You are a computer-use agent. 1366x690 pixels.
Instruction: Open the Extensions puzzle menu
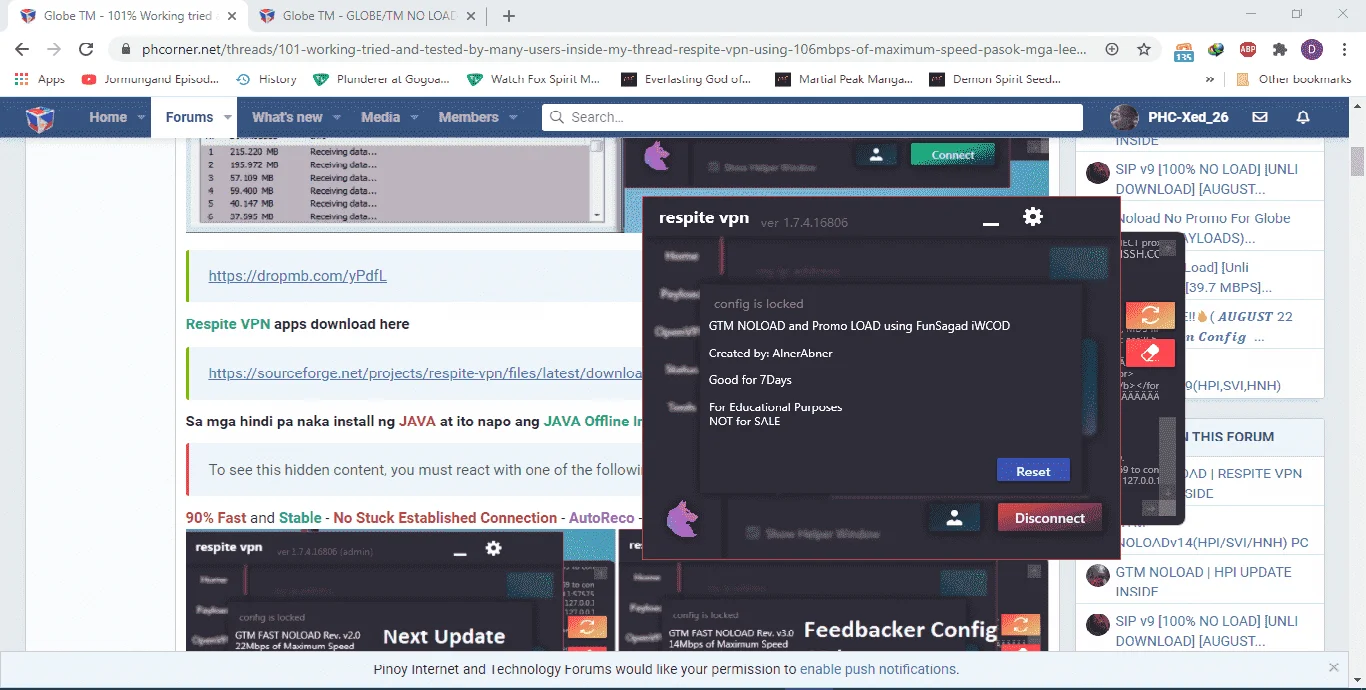1279,49
